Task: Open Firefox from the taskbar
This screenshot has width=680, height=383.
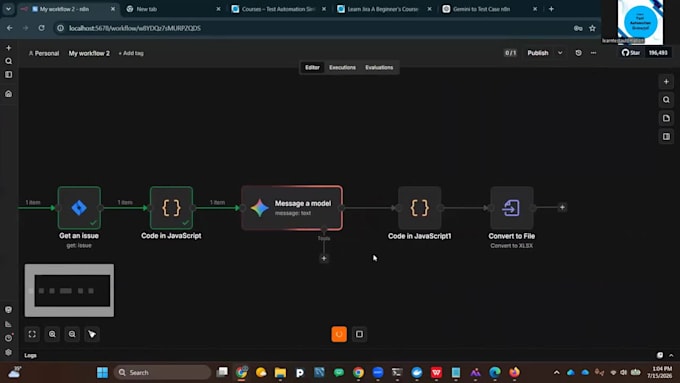Action: tap(514, 372)
